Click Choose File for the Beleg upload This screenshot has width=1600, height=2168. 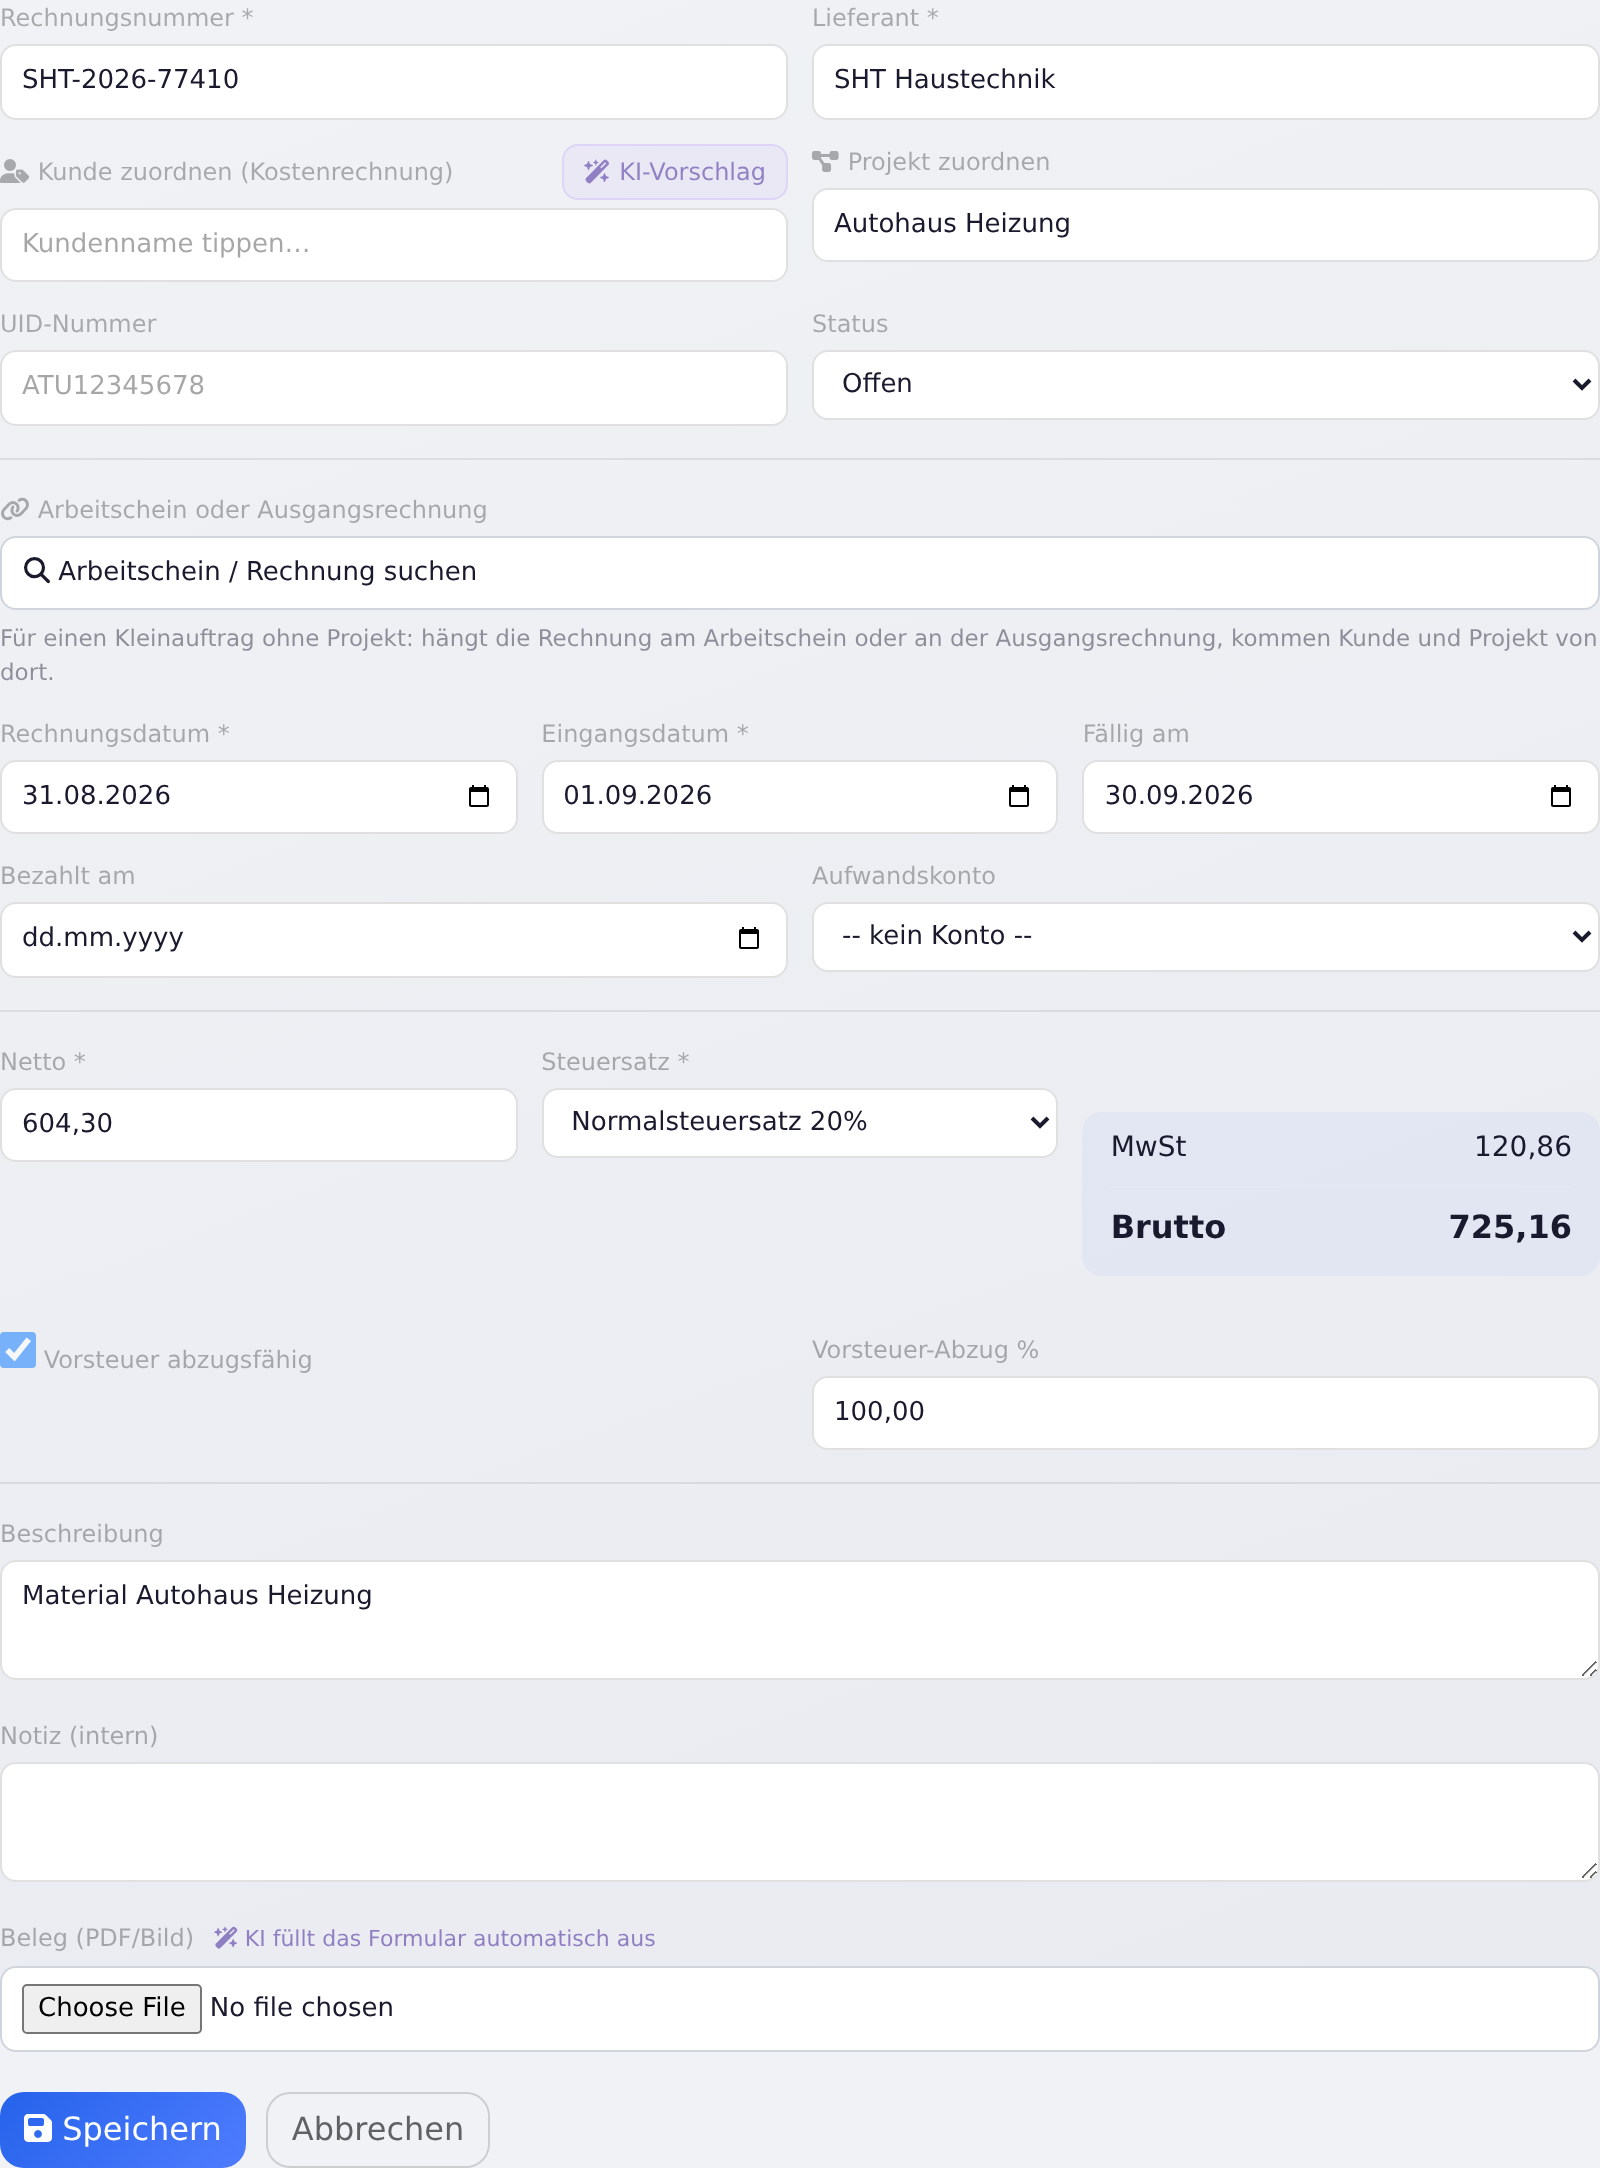[112, 2008]
